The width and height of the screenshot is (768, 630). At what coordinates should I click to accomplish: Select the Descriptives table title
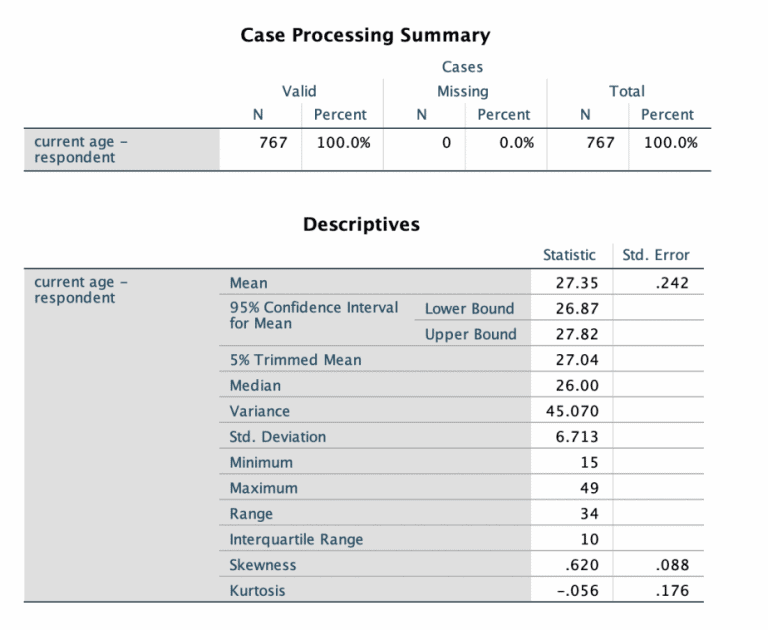[361, 224]
